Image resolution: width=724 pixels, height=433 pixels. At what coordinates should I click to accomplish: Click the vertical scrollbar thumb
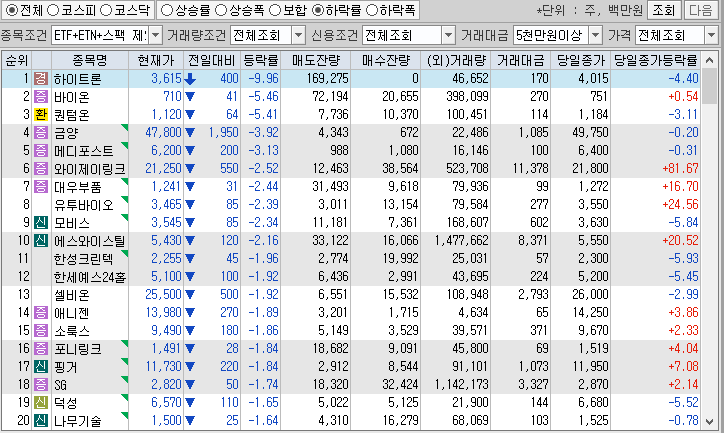[x=709, y=87]
